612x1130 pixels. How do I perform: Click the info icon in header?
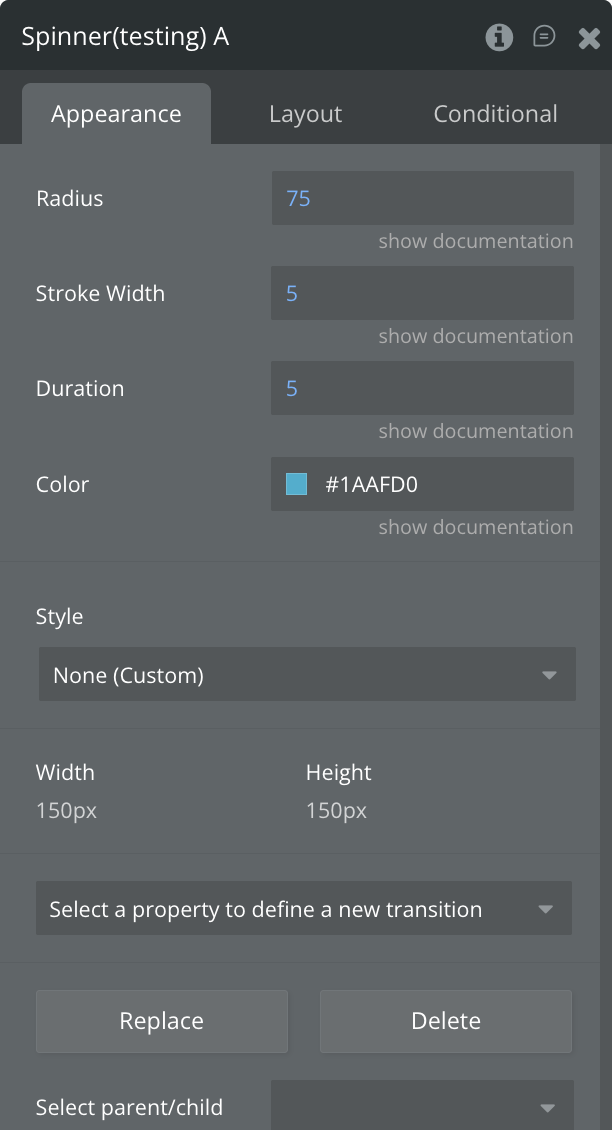[x=499, y=37]
